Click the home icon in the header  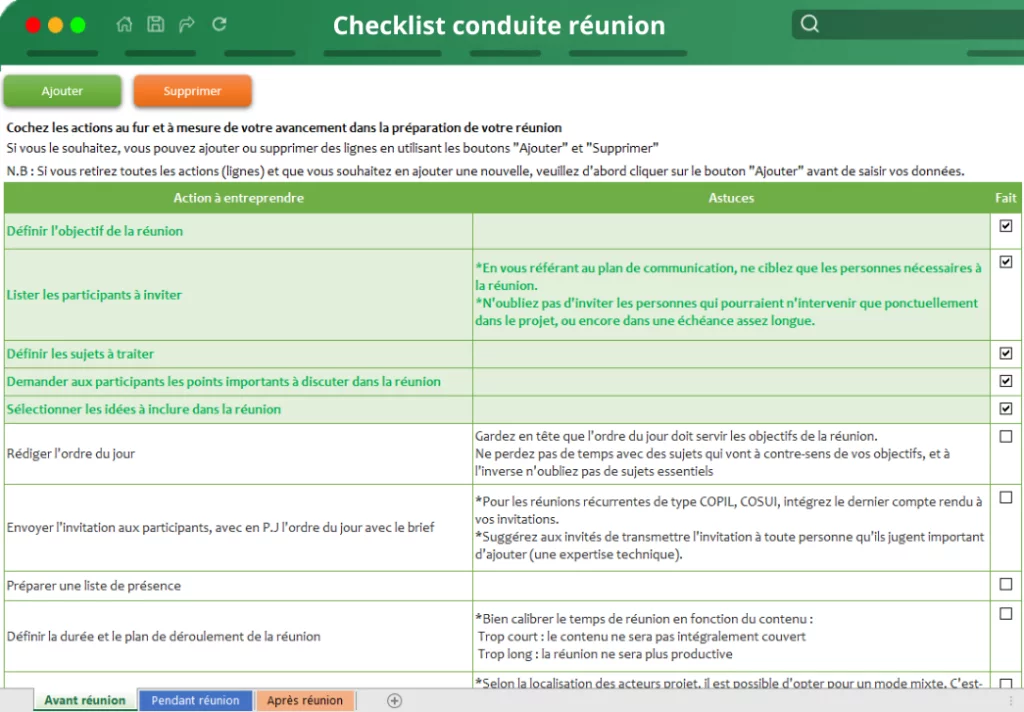[124, 25]
